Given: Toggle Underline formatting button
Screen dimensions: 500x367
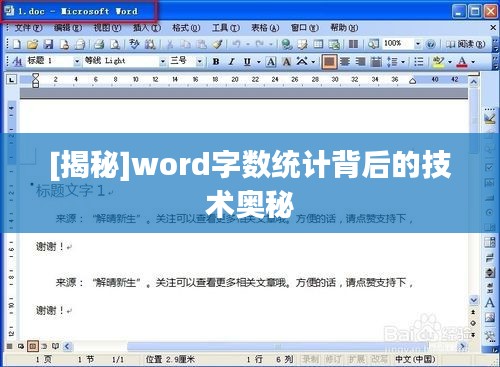Looking at the screenshot, I should [247, 62].
